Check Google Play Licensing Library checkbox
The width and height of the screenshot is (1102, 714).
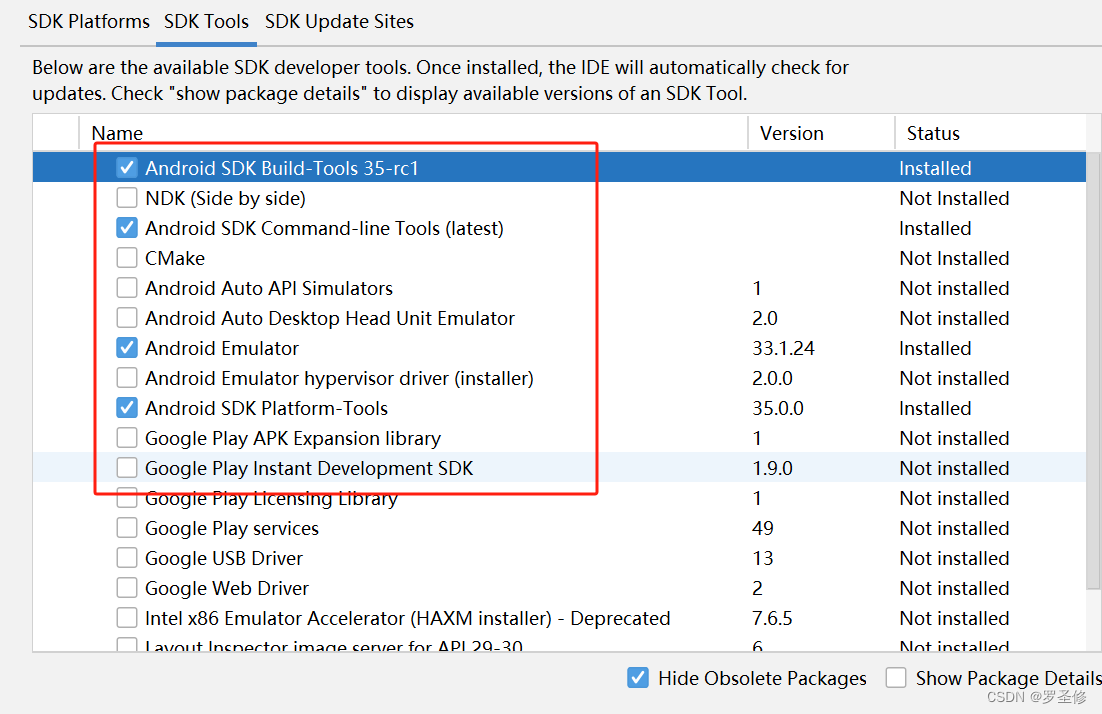pos(127,500)
